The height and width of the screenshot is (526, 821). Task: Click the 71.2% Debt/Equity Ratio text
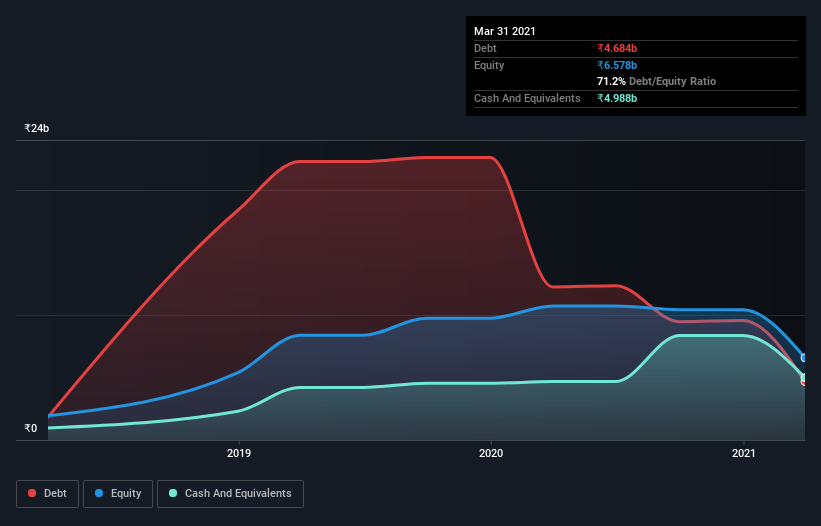(656, 81)
